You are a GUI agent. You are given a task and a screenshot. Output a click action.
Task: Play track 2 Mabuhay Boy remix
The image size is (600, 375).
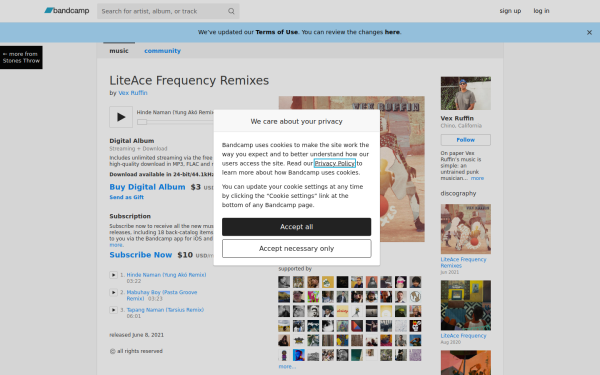tap(113, 292)
